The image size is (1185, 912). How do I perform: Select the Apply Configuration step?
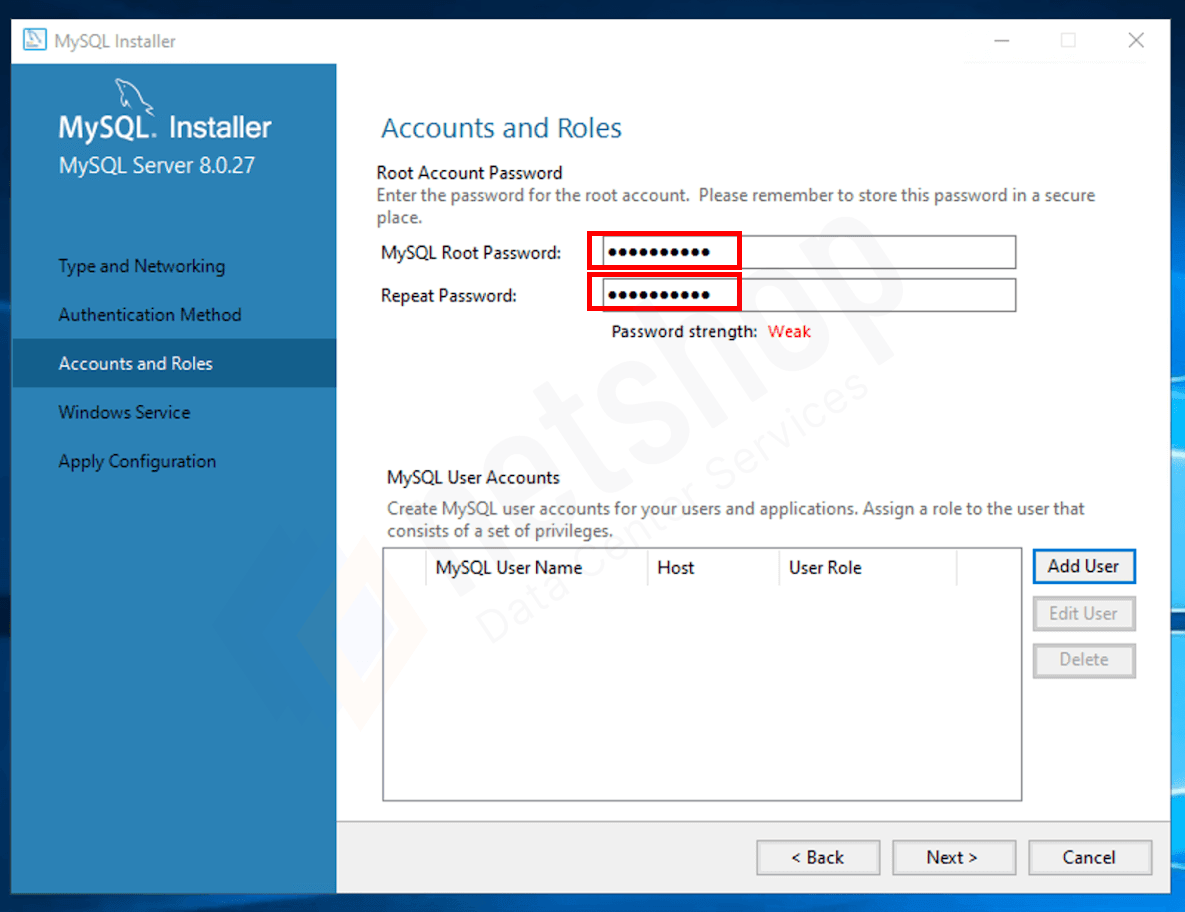(x=137, y=461)
